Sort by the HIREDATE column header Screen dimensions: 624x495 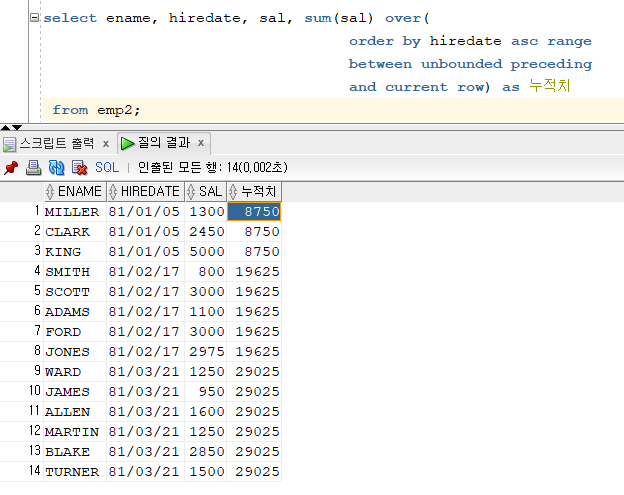146,191
